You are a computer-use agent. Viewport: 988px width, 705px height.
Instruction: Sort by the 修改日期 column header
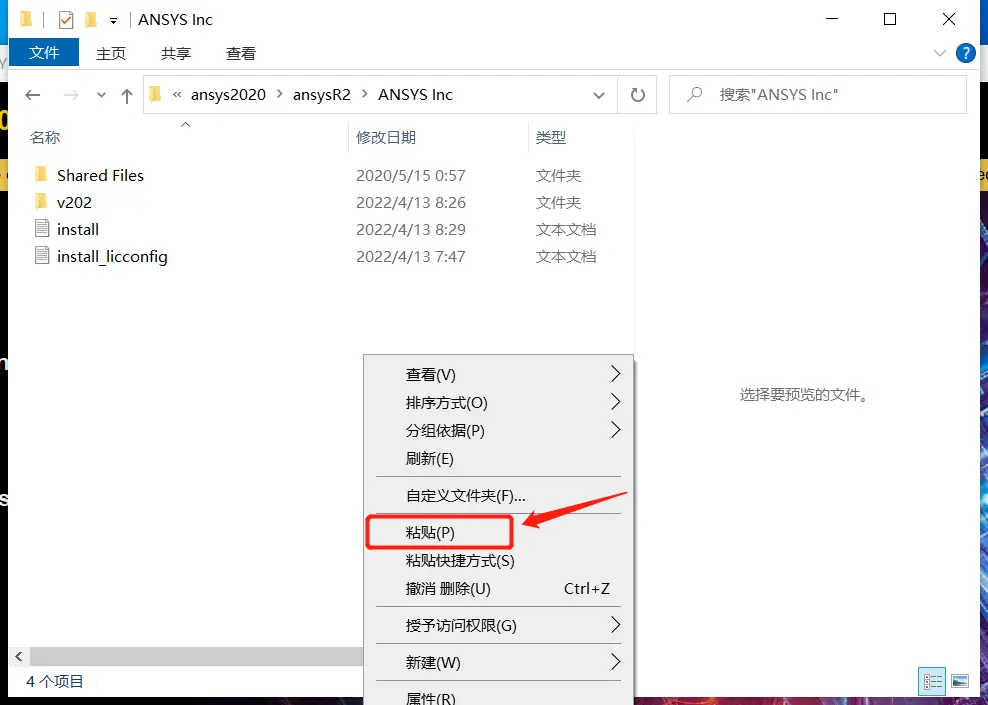click(x=386, y=137)
